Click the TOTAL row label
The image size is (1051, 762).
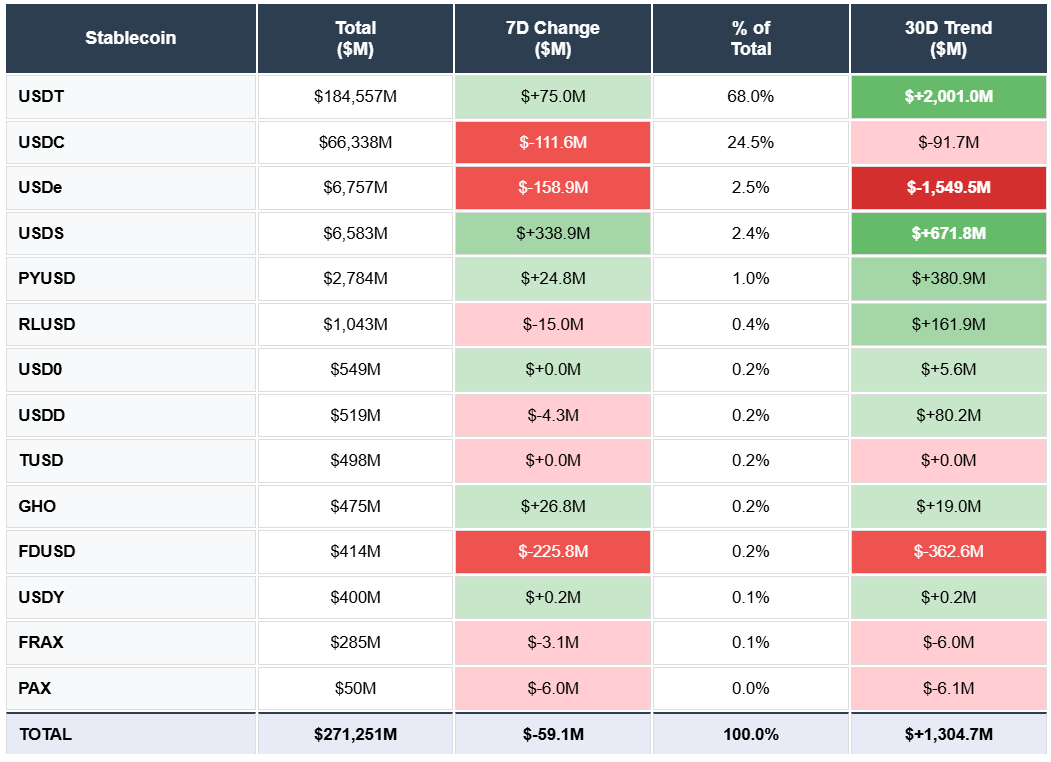[44, 733]
